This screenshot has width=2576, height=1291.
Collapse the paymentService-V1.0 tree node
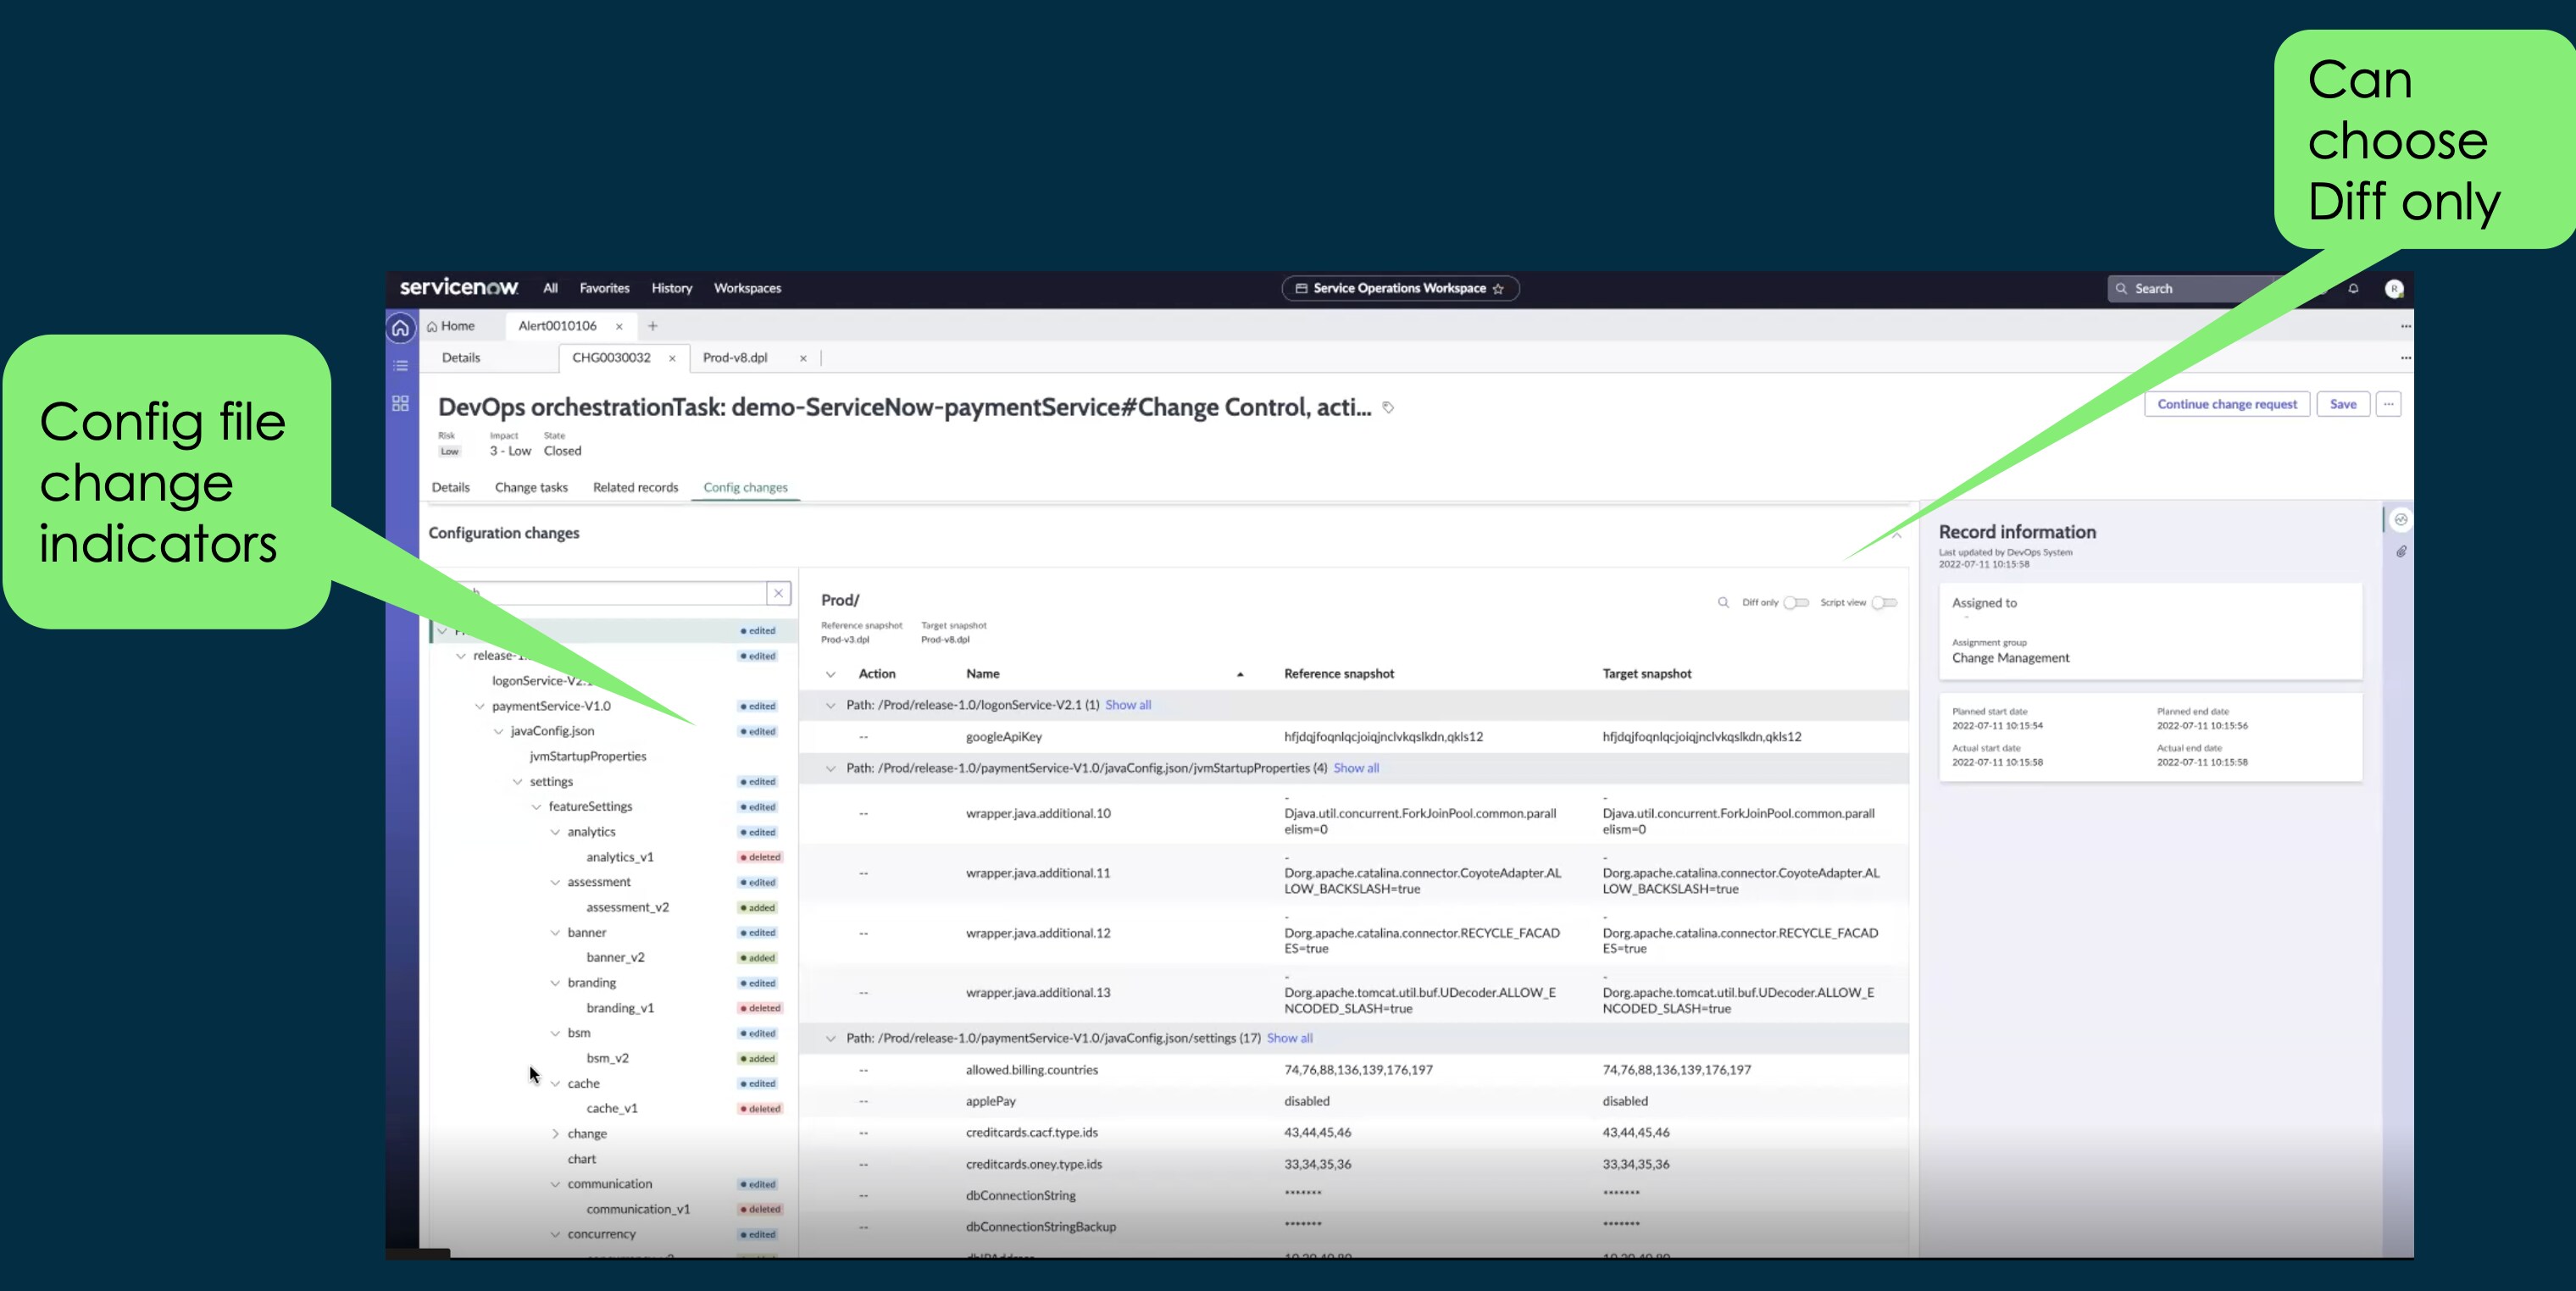(x=479, y=706)
